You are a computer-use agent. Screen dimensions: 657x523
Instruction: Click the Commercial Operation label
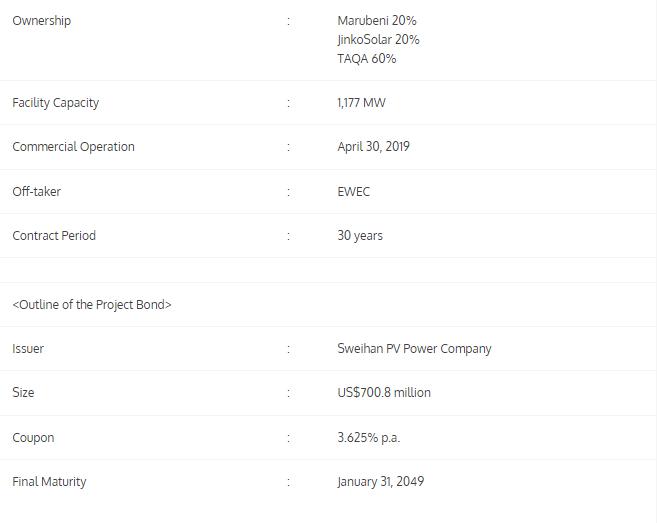(73, 147)
